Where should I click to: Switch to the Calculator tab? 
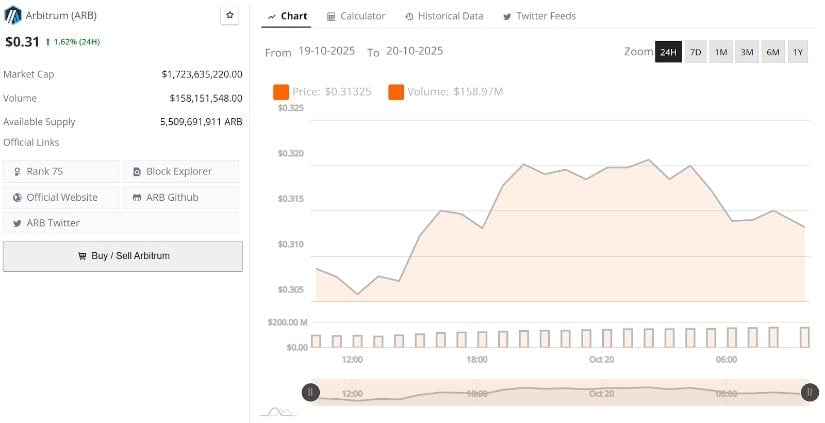tap(356, 16)
